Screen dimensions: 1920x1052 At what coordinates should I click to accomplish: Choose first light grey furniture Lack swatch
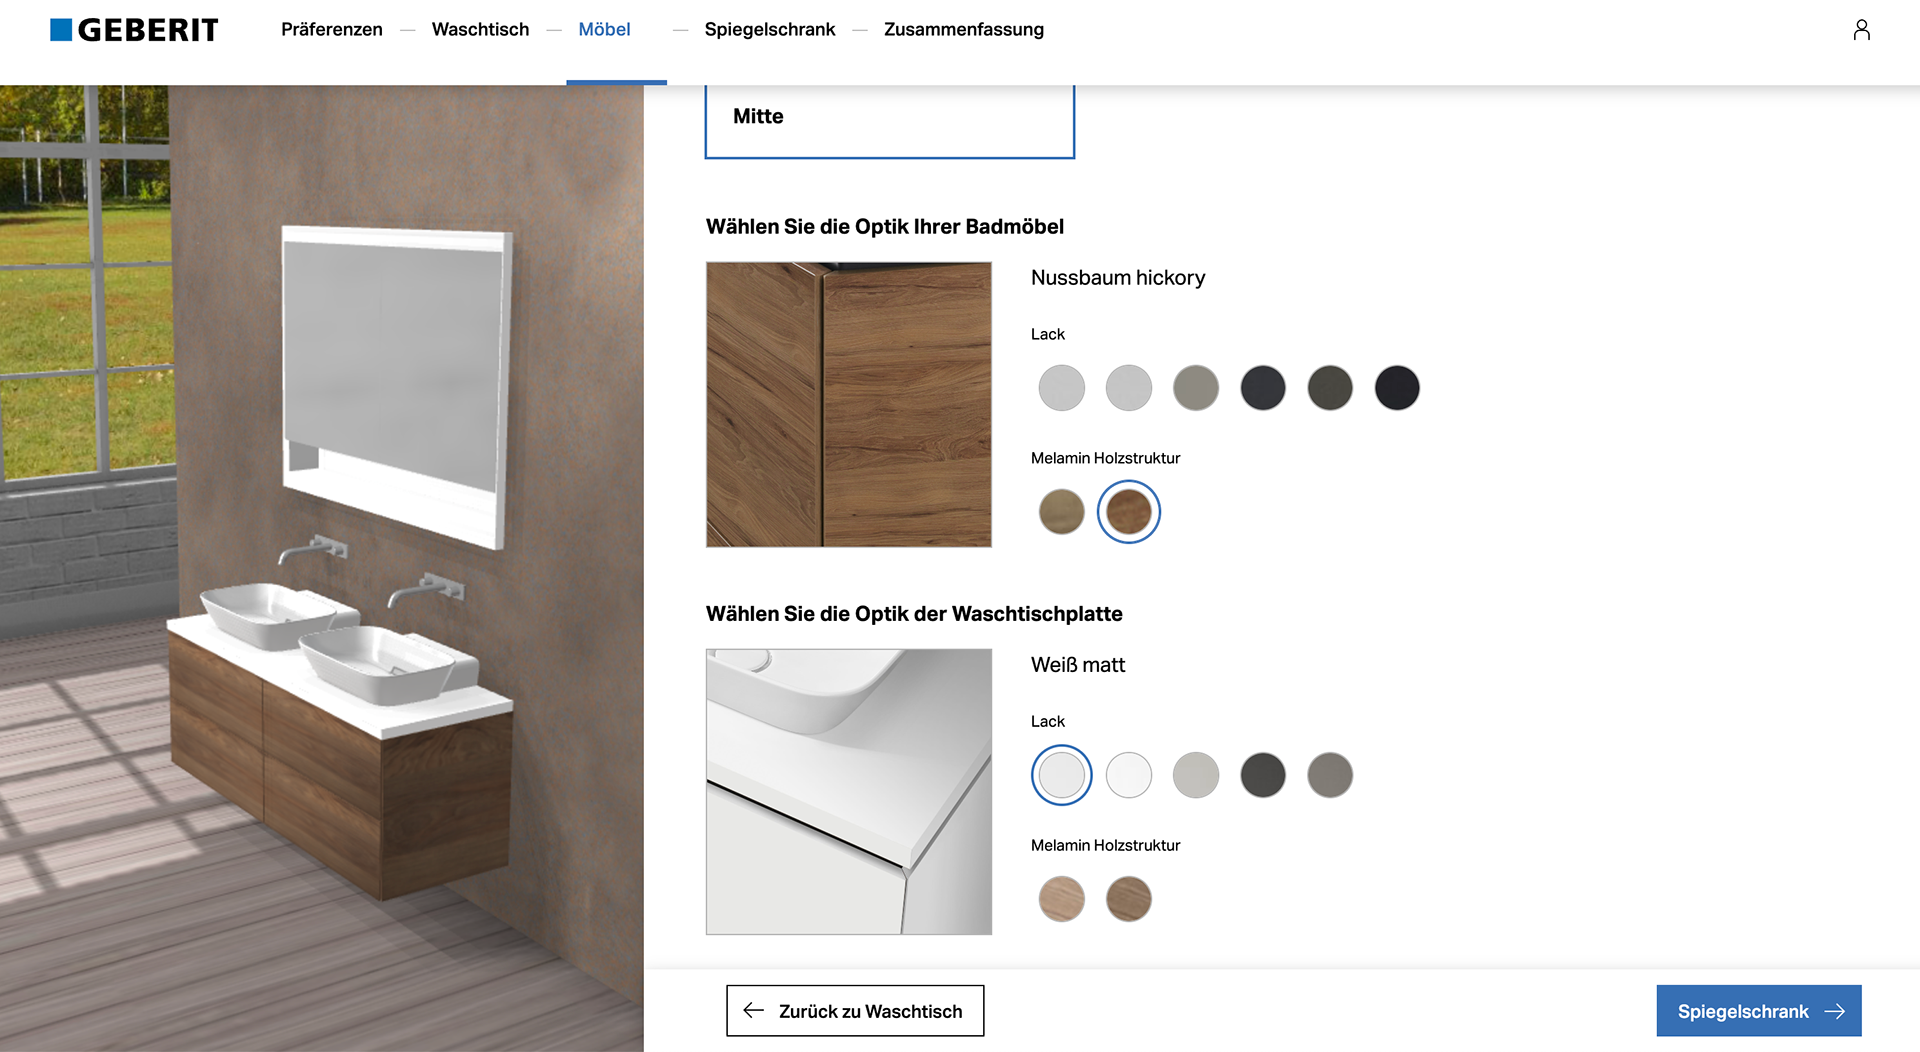point(1061,388)
